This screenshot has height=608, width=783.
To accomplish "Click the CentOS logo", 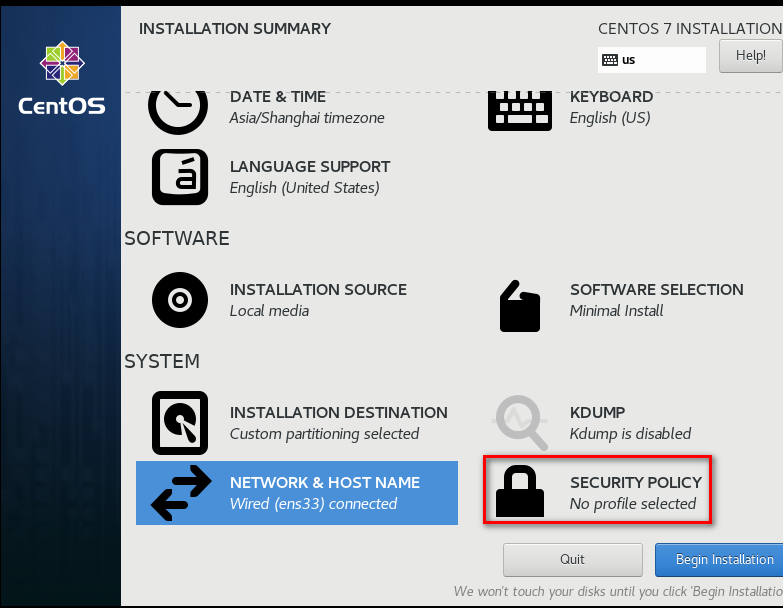I will (62, 78).
